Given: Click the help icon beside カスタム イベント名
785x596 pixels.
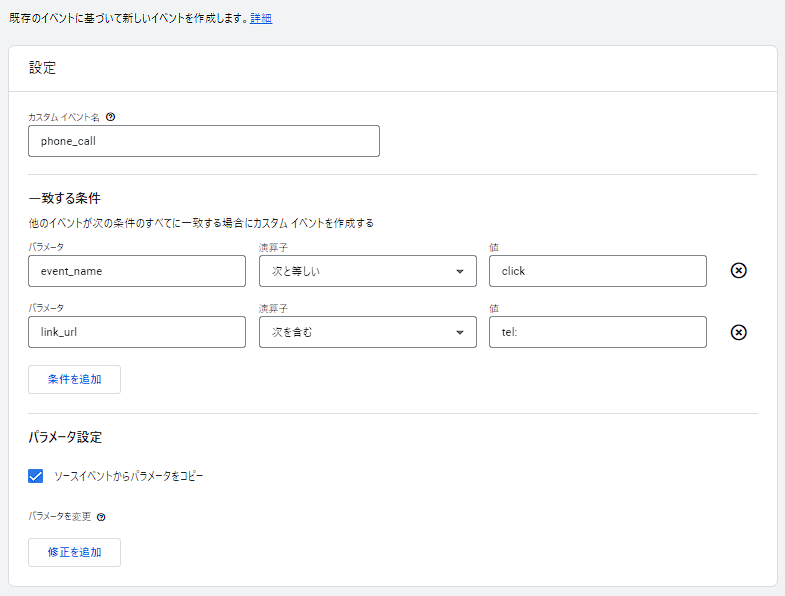Looking at the screenshot, I should (110, 117).
